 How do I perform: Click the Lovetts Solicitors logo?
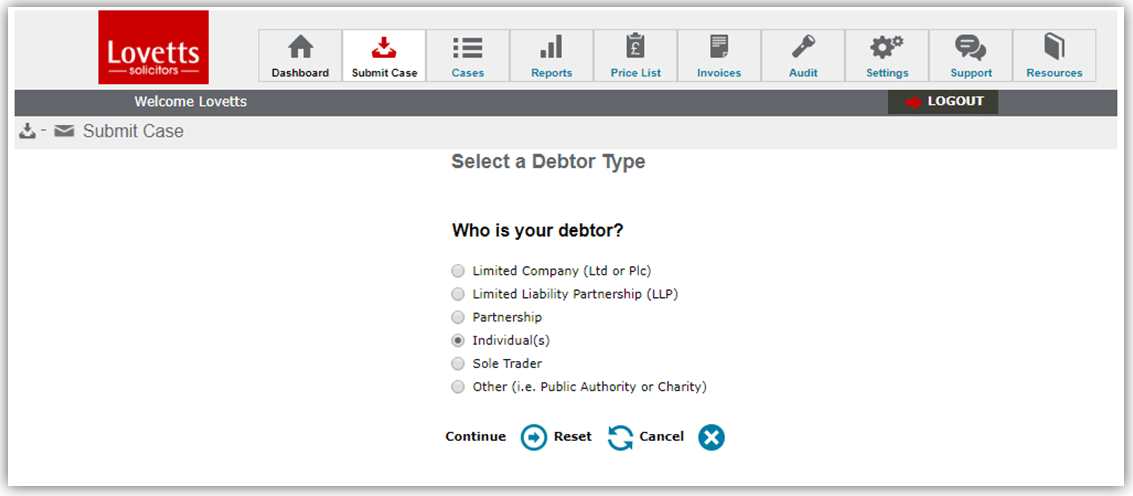[x=153, y=47]
